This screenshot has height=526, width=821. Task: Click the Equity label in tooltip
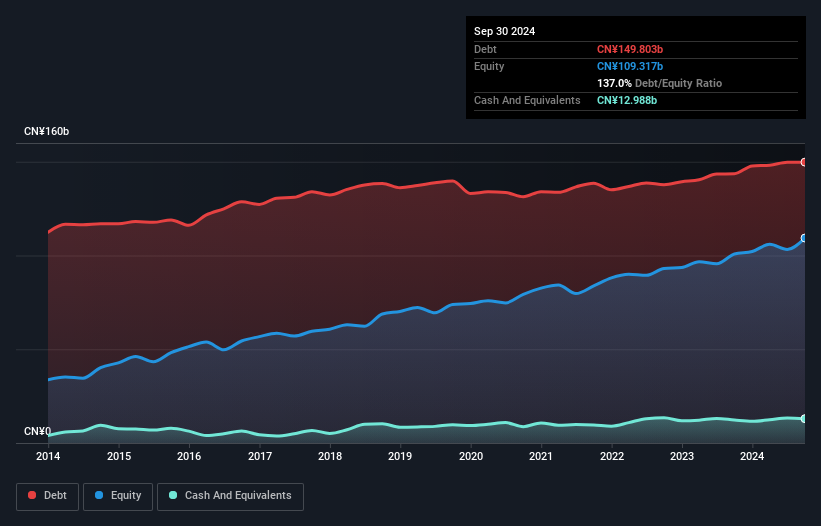tap(489, 66)
